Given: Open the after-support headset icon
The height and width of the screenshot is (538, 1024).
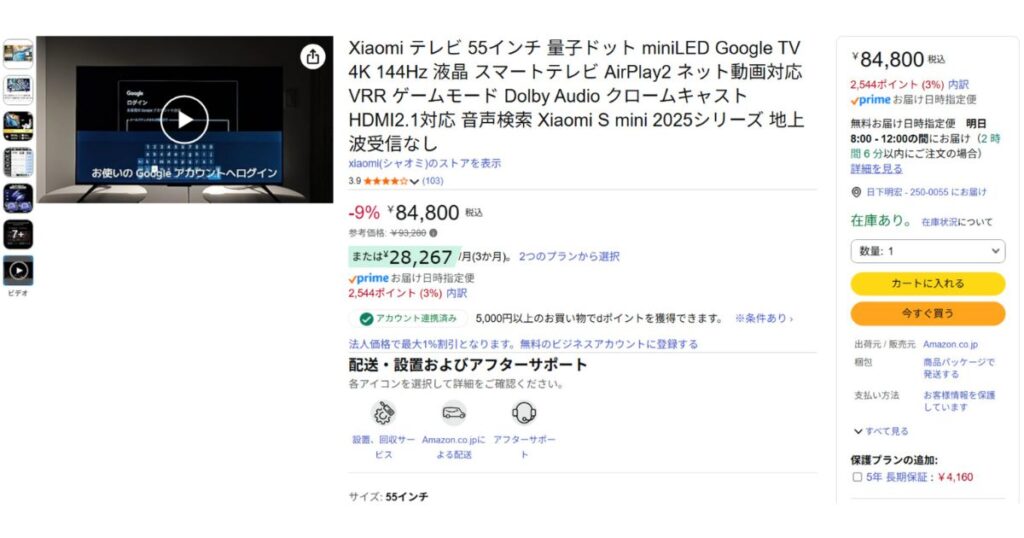Looking at the screenshot, I should pyautogui.click(x=524, y=413).
